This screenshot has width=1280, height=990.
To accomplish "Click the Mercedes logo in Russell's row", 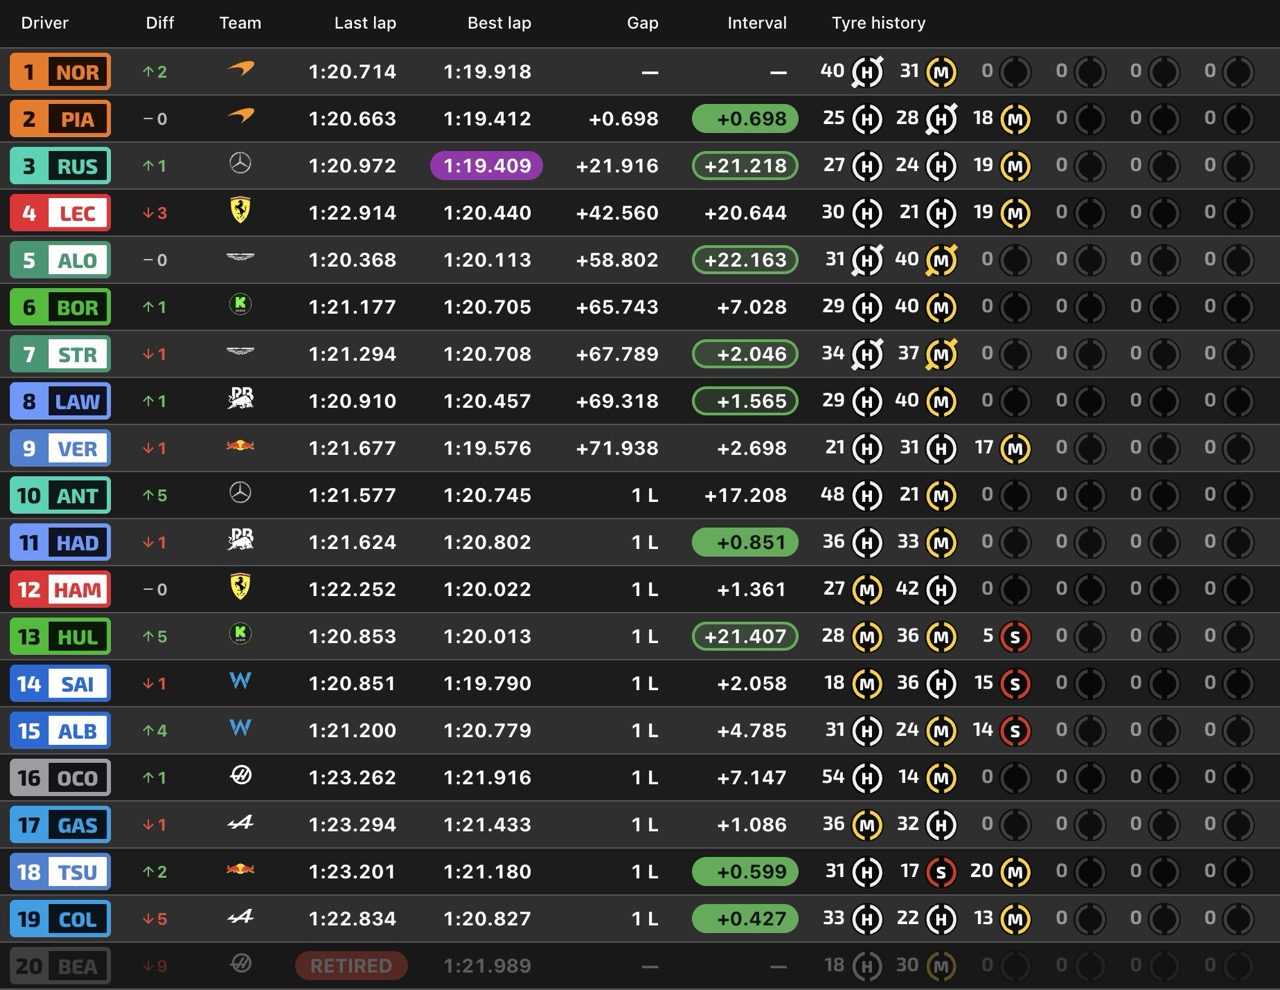I will click(240, 163).
